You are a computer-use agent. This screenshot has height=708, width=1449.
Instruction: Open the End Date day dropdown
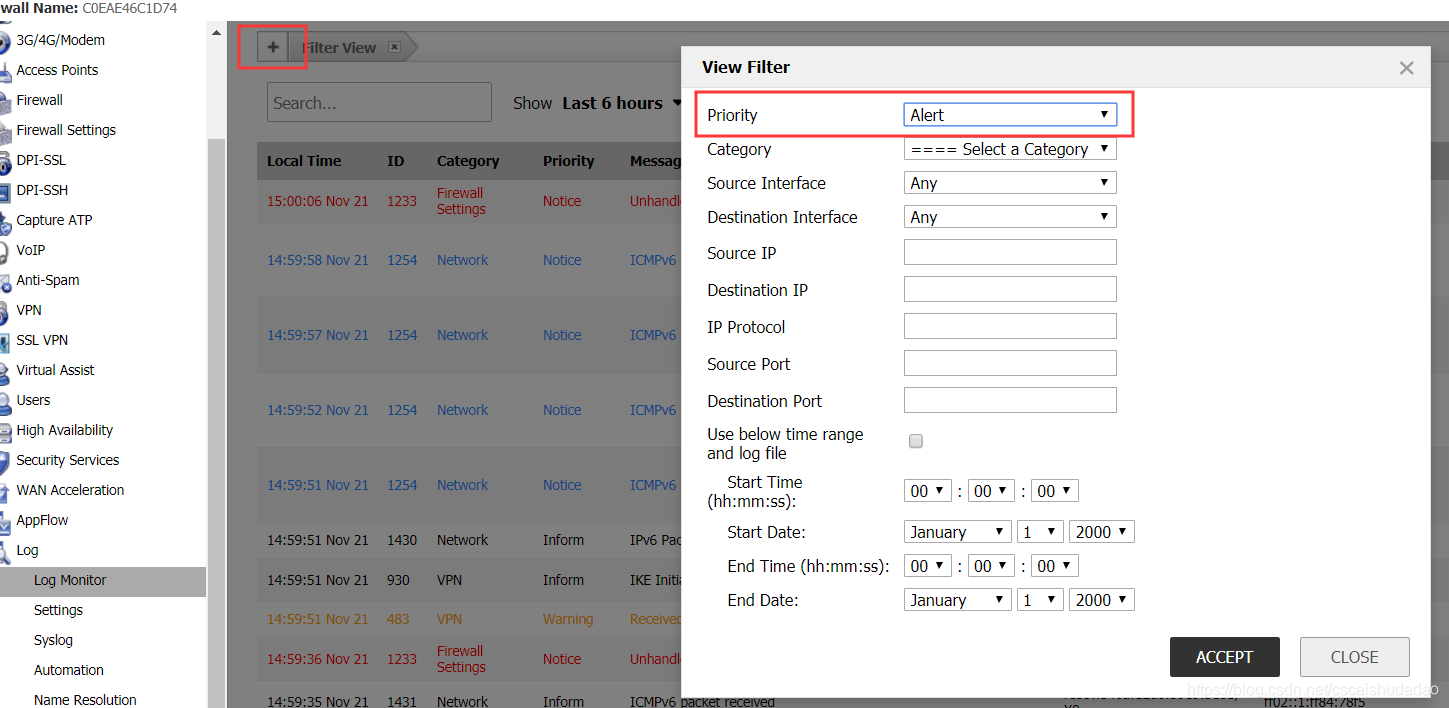point(1040,600)
